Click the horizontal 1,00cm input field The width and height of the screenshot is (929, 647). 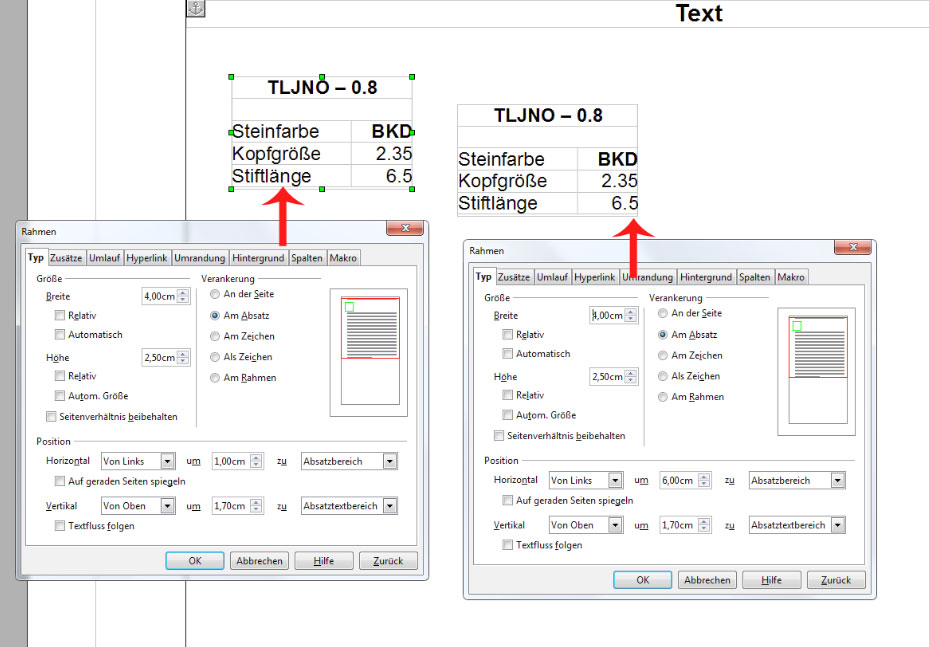coord(229,462)
